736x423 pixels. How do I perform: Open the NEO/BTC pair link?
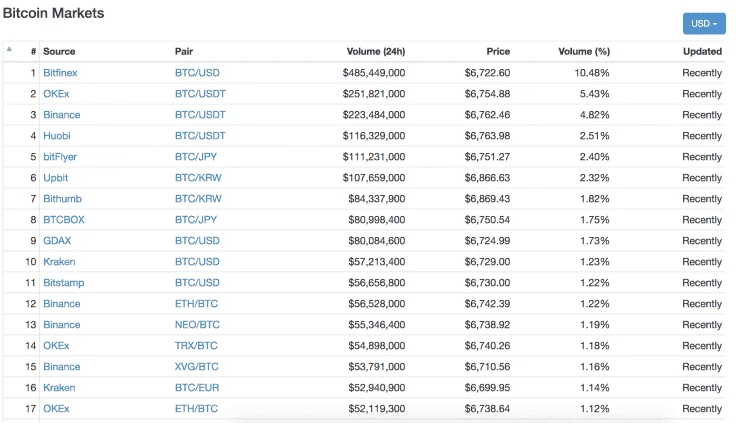[197, 325]
